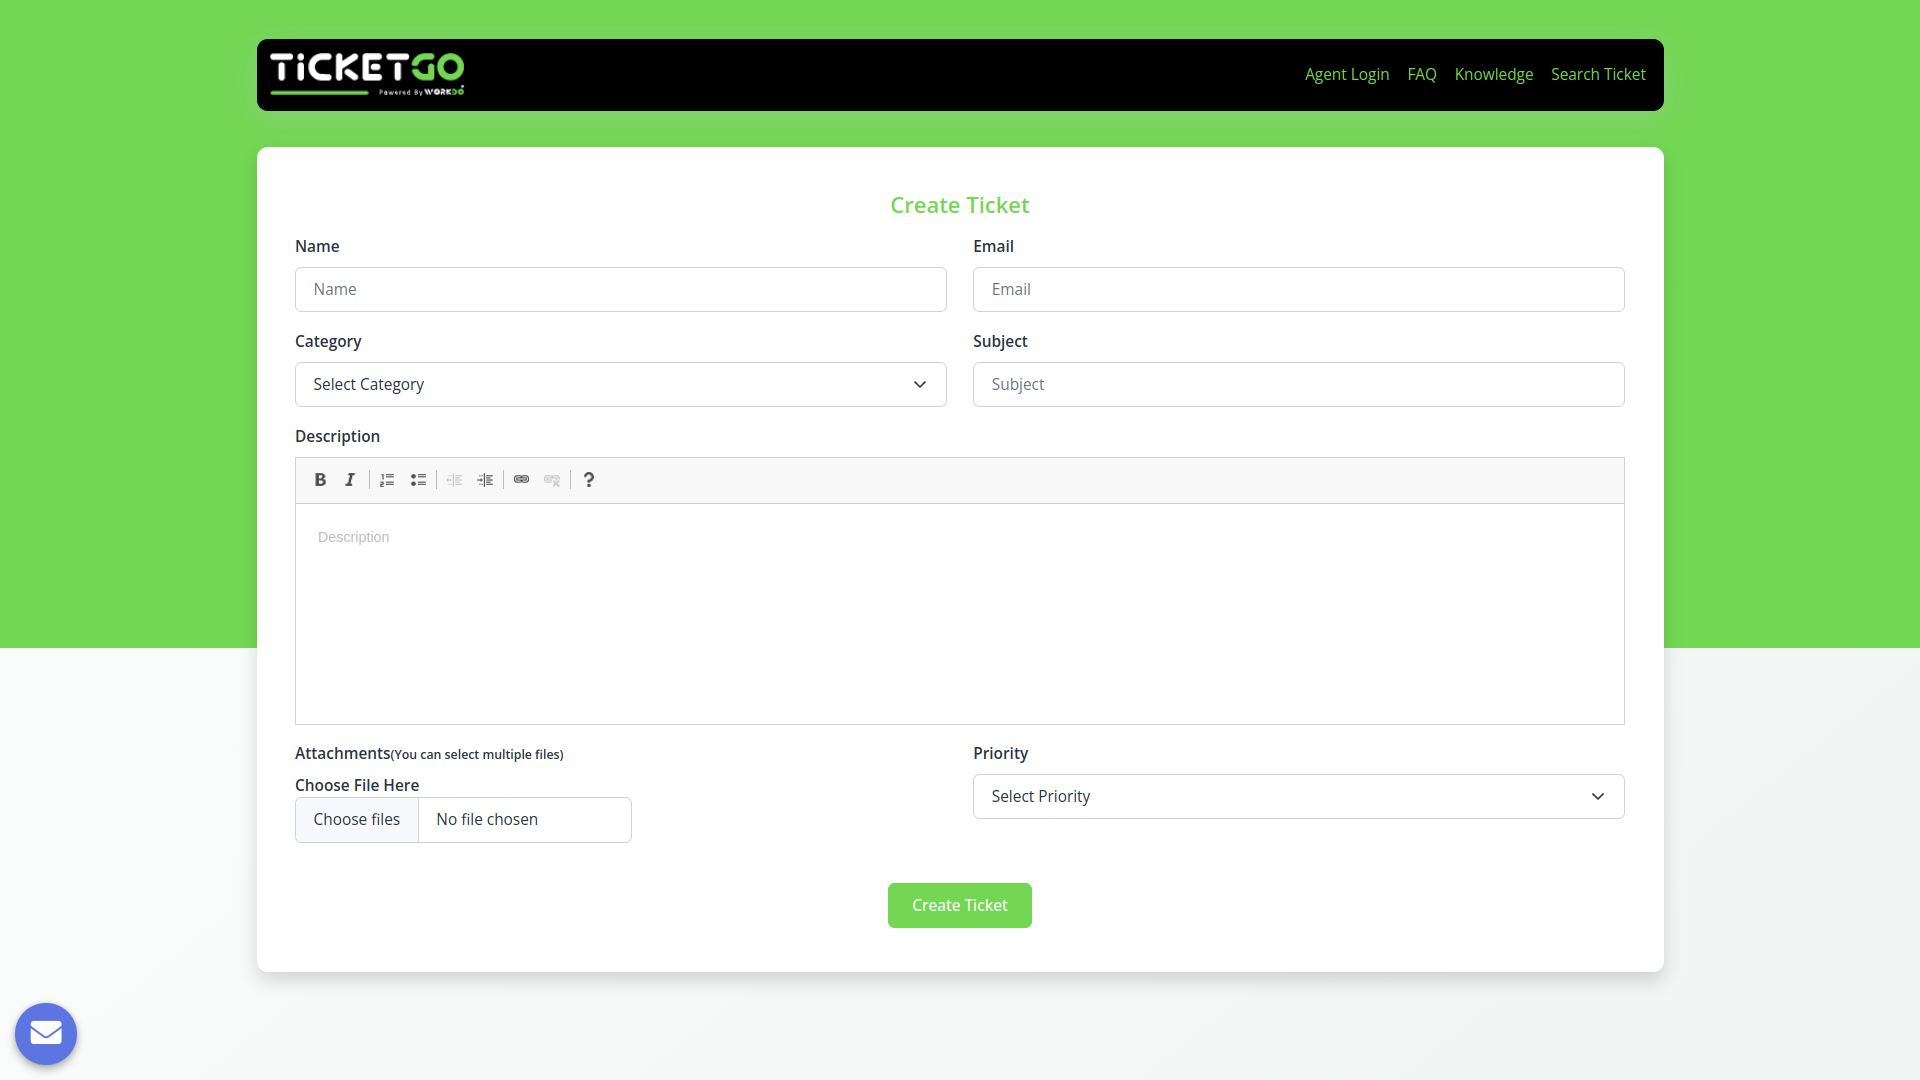Open the floating envelope message button
The width and height of the screenshot is (1920, 1080).
point(46,1033)
